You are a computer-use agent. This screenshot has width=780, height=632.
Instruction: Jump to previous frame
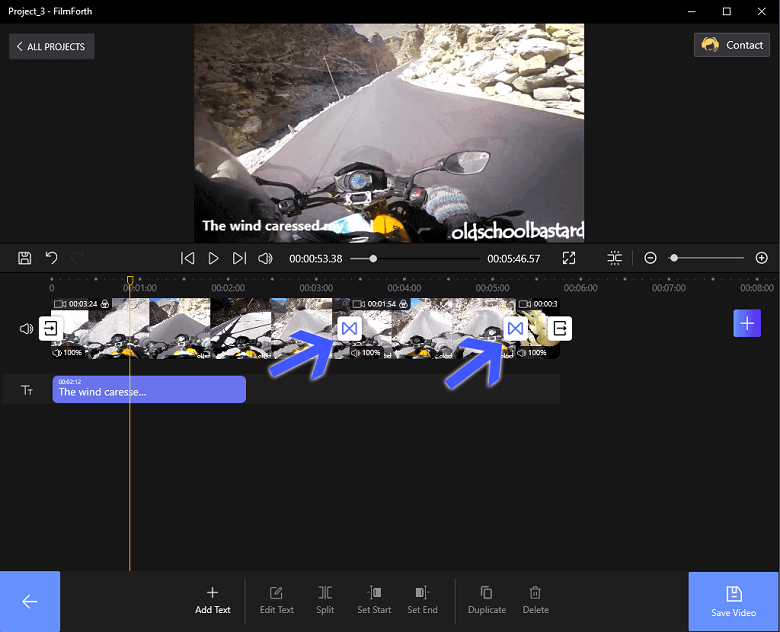[x=188, y=258]
